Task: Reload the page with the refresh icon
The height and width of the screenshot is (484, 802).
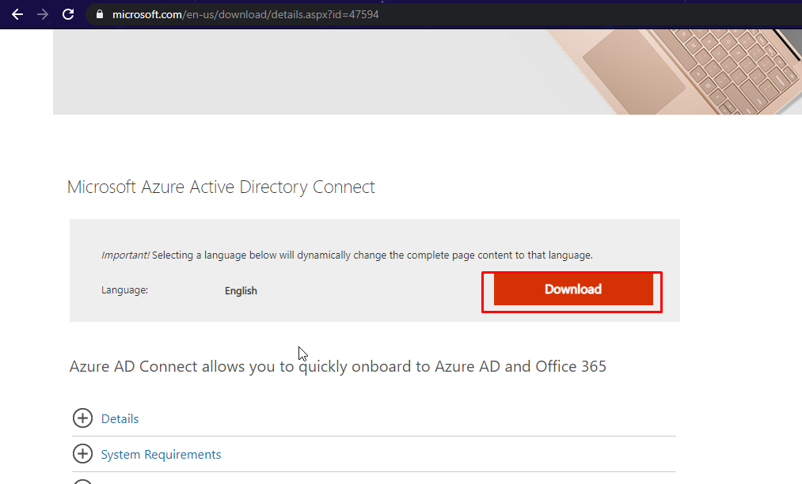Action: pyautogui.click(x=68, y=15)
